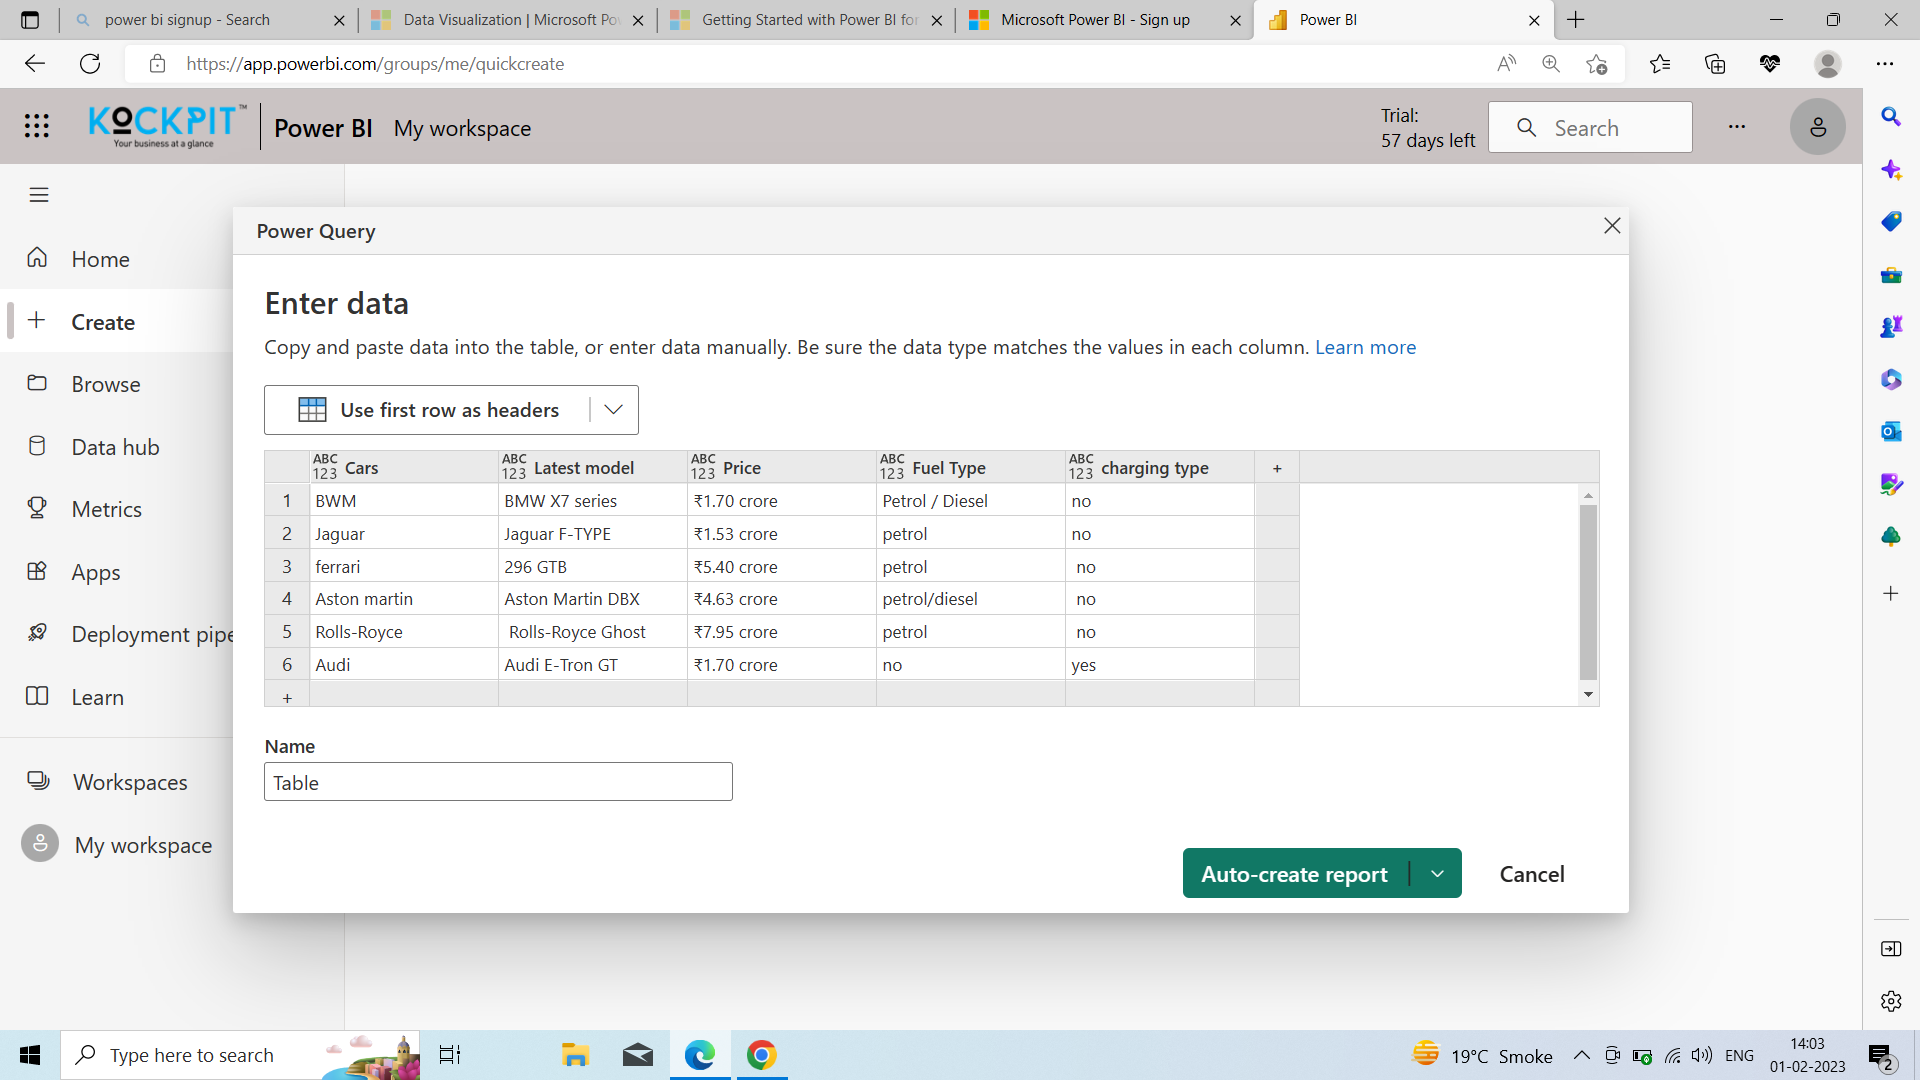Select the cell Jaguar F-TYPE
The width and height of the screenshot is (1920, 1080).
coord(593,534)
